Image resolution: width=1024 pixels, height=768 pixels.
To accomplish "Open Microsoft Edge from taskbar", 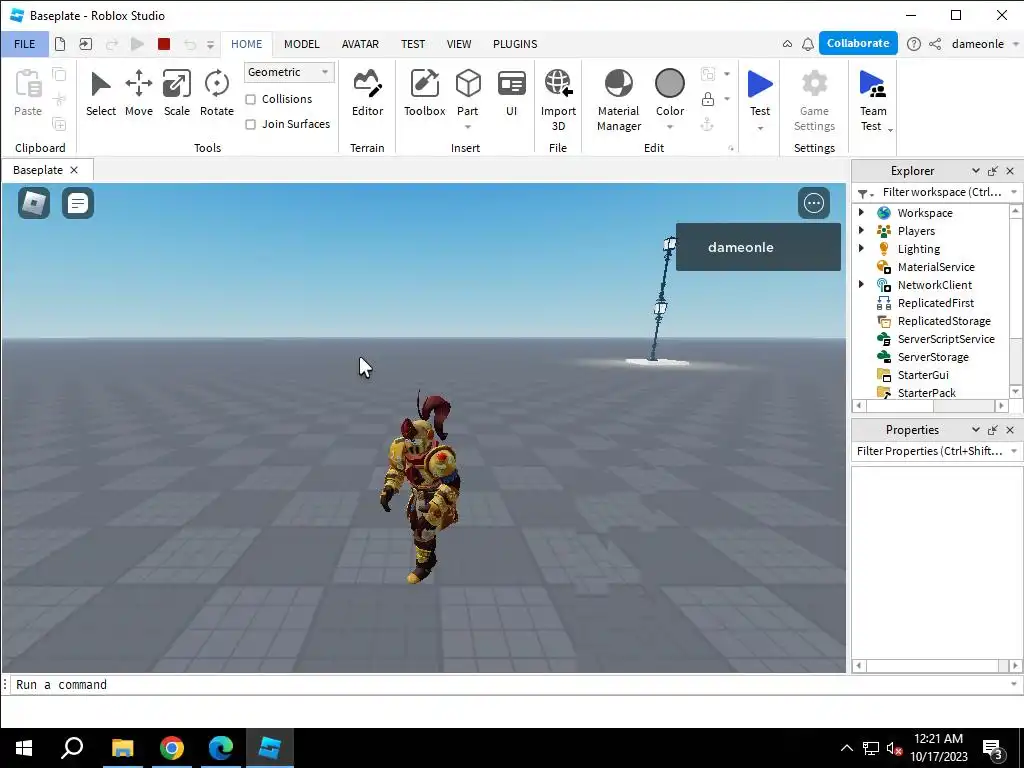I will pyautogui.click(x=221, y=748).
